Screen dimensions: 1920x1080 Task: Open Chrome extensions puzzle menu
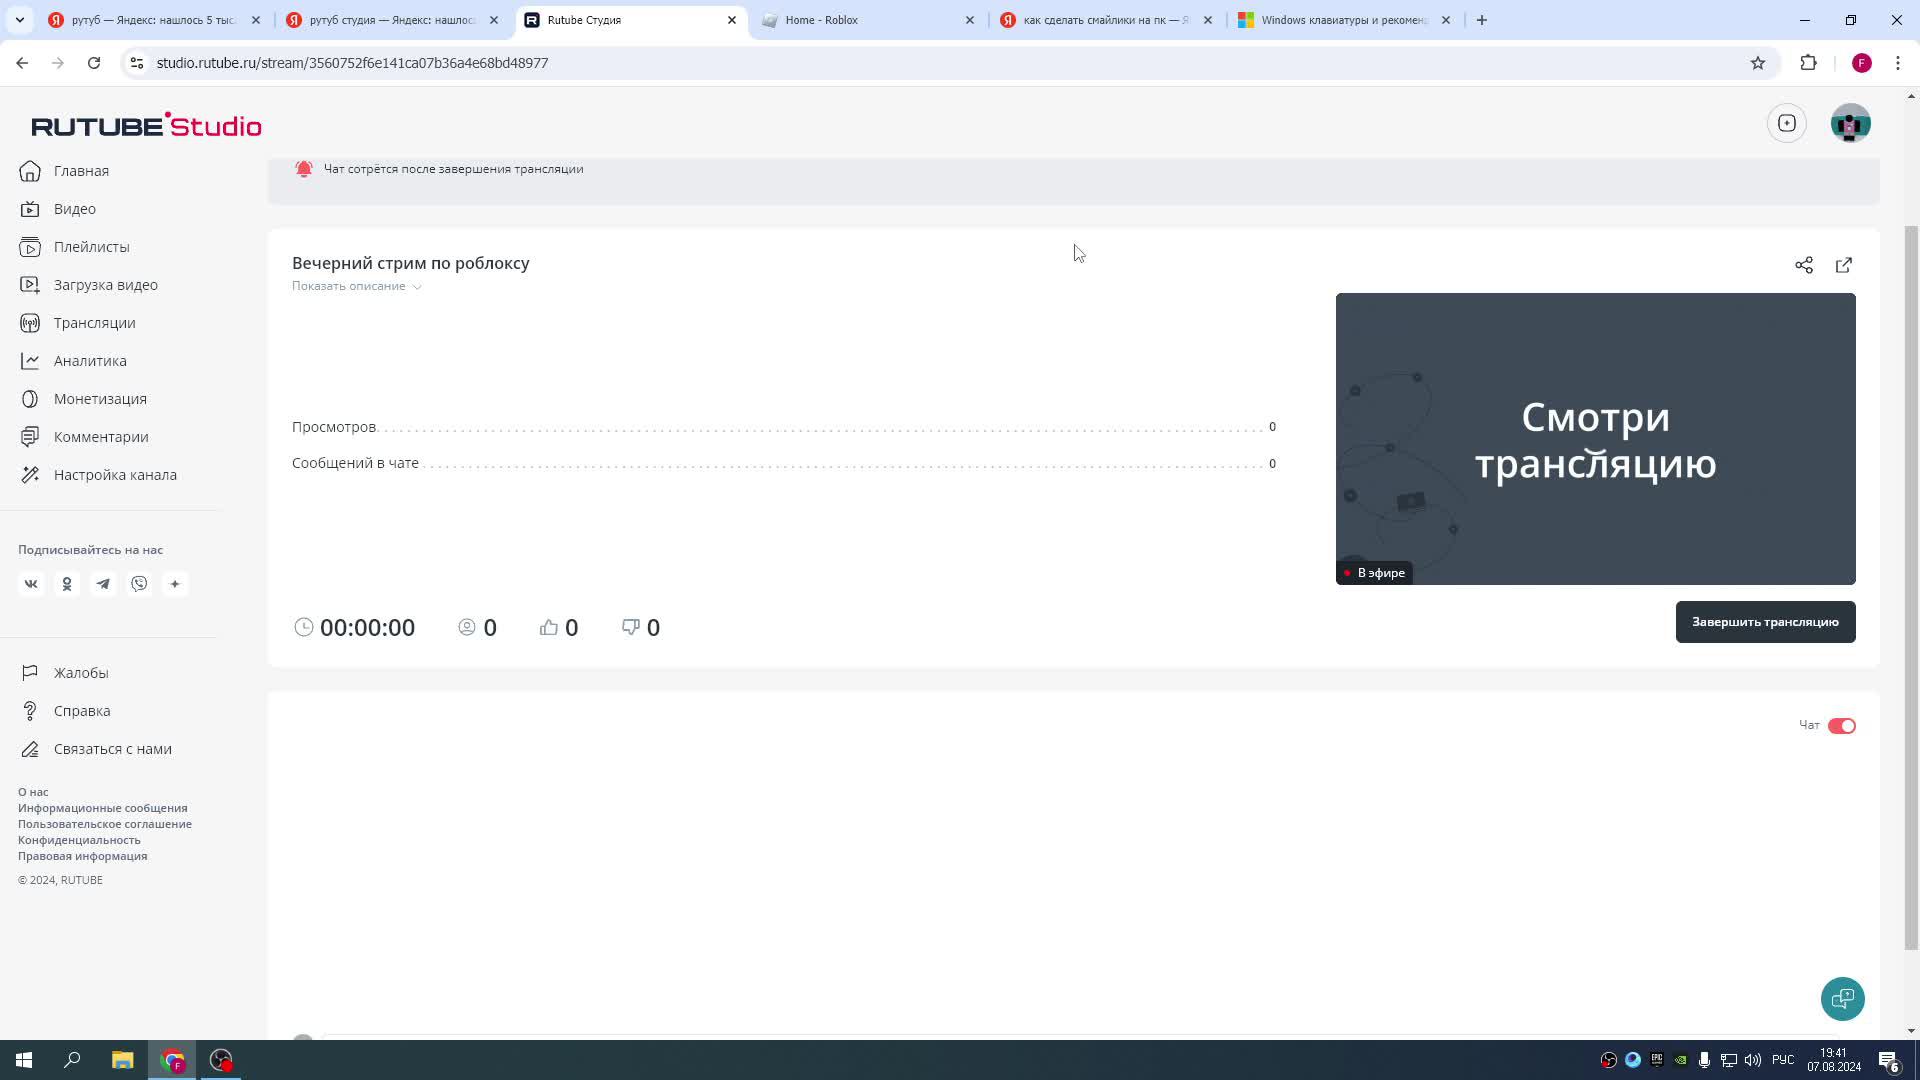[1809, 62]
